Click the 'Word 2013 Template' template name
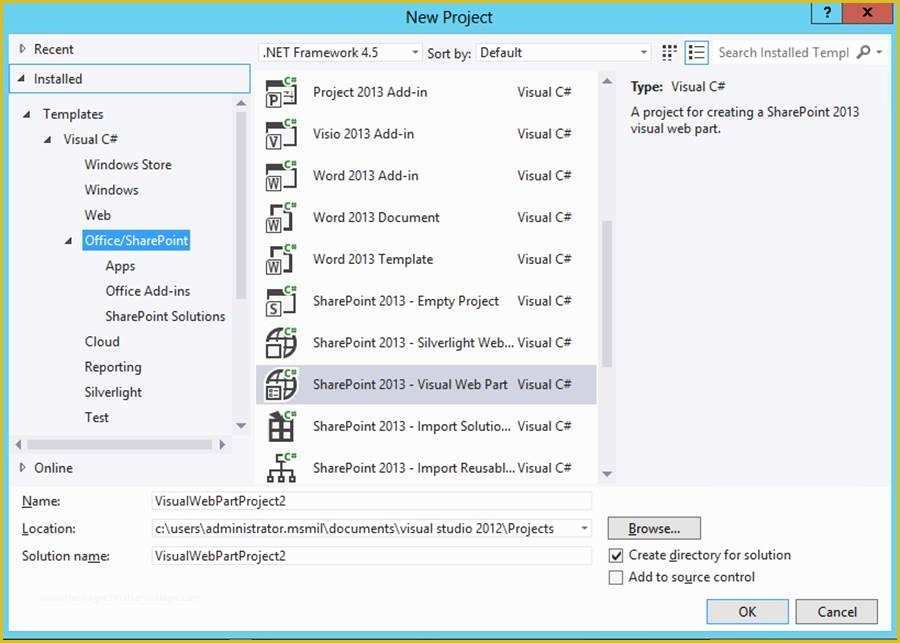The width and height of the screenshot is (900, 643). point(373,259)
